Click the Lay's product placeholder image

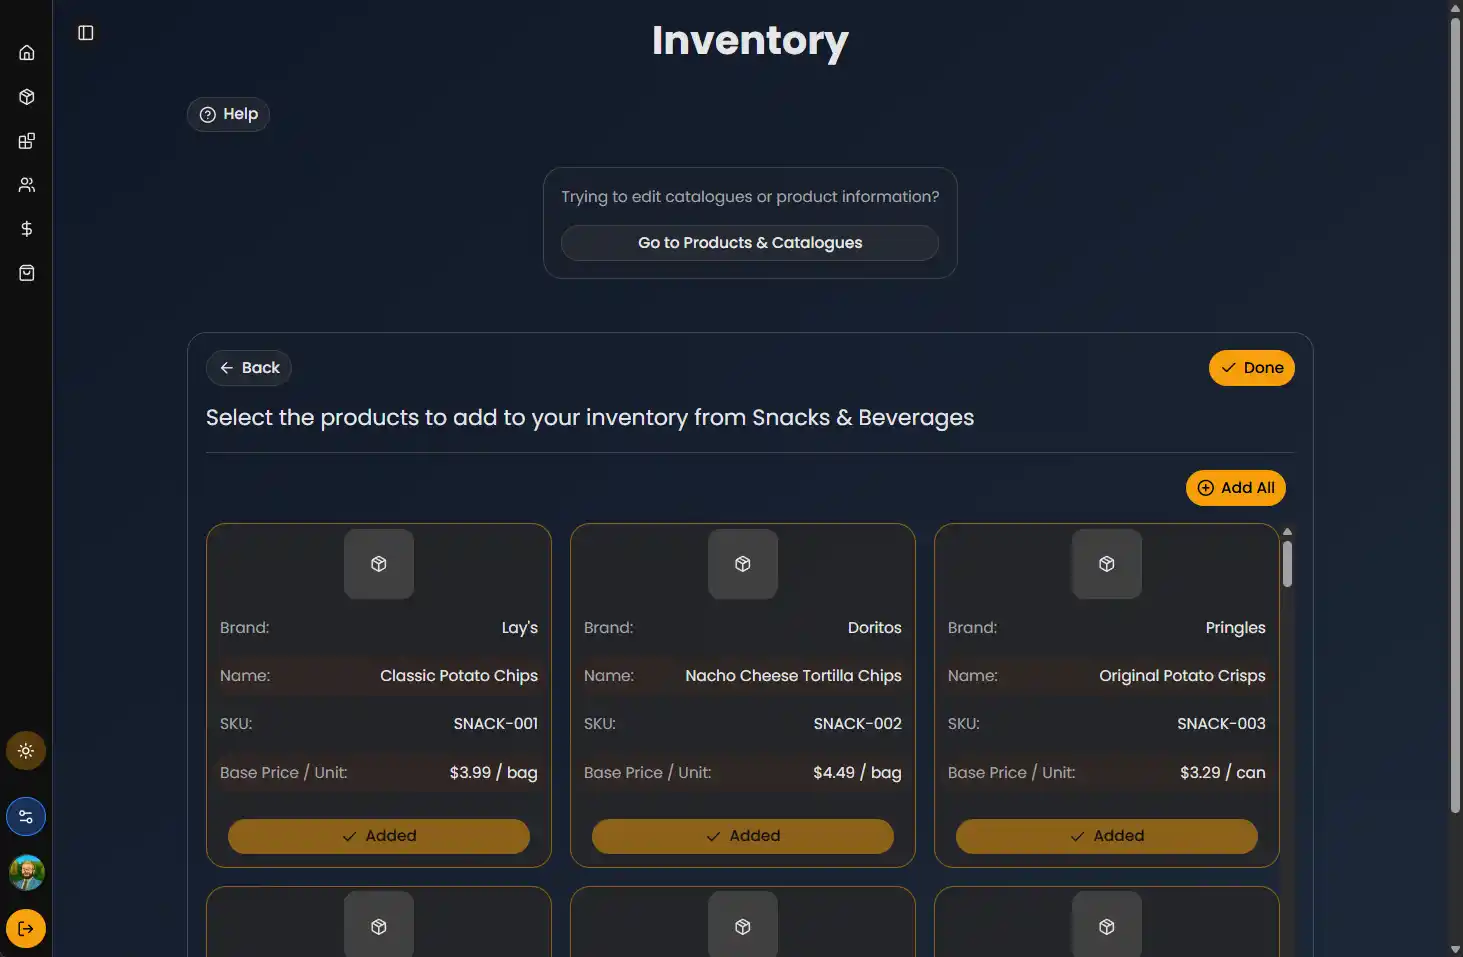379,564
